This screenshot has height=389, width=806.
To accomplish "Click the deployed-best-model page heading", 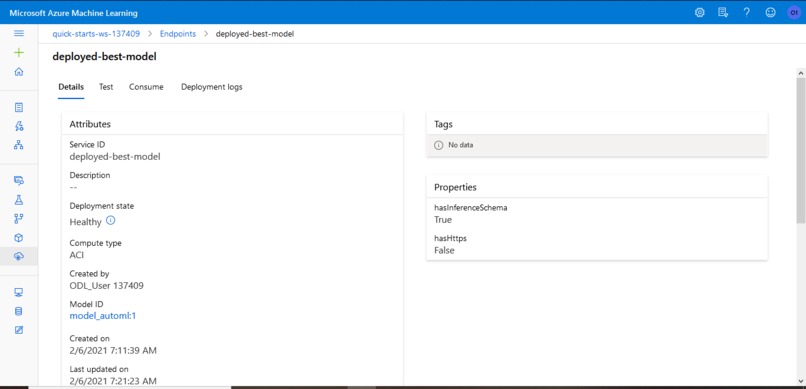I will click(104, 57).
